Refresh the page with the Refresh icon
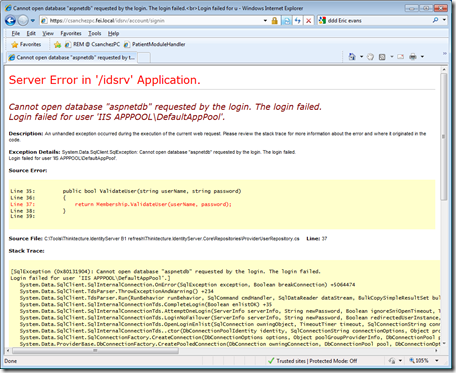The height and width of the screenshot is (373, 456). tap(297, 21)
